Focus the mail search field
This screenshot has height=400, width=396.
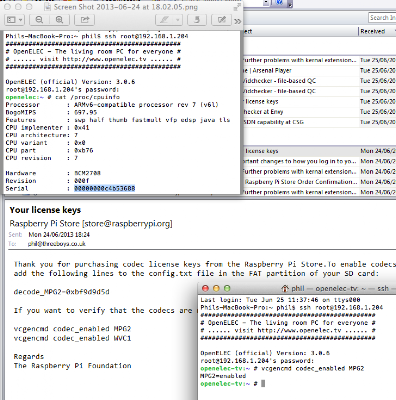click(x=382, y=18)
